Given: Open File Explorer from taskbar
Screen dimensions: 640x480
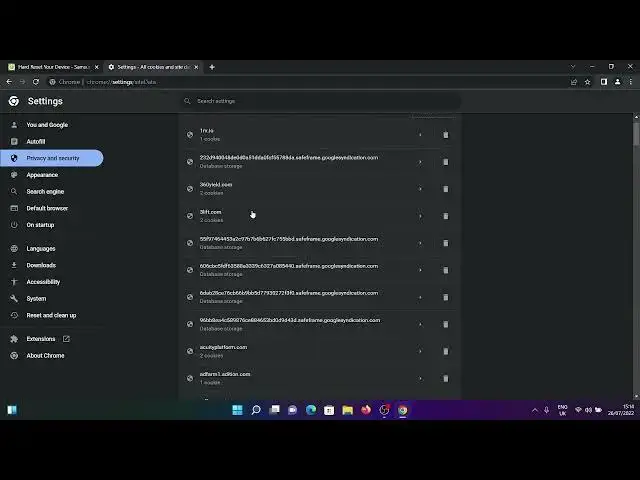Looking at the screenshot, I should [348, 410].
